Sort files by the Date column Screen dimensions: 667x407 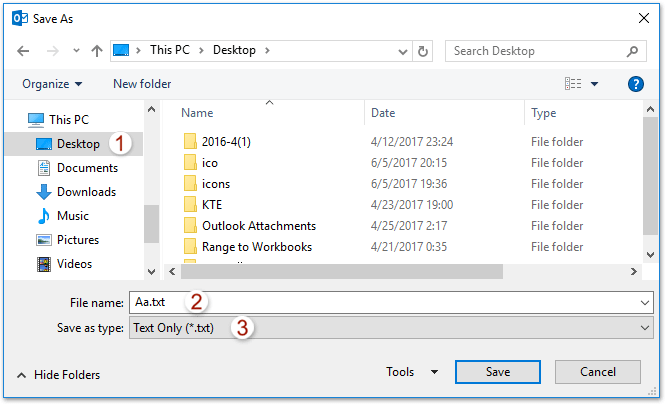[384, 113]
